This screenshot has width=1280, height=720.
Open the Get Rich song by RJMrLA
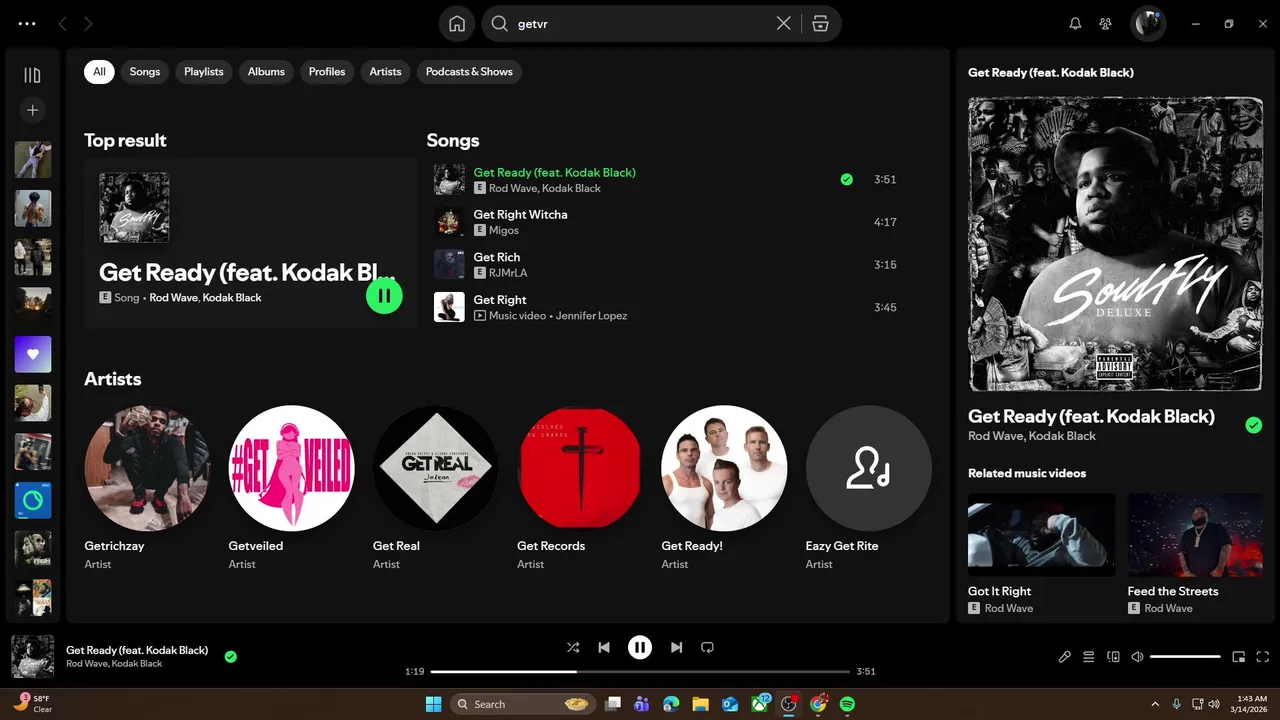(497, 257)
